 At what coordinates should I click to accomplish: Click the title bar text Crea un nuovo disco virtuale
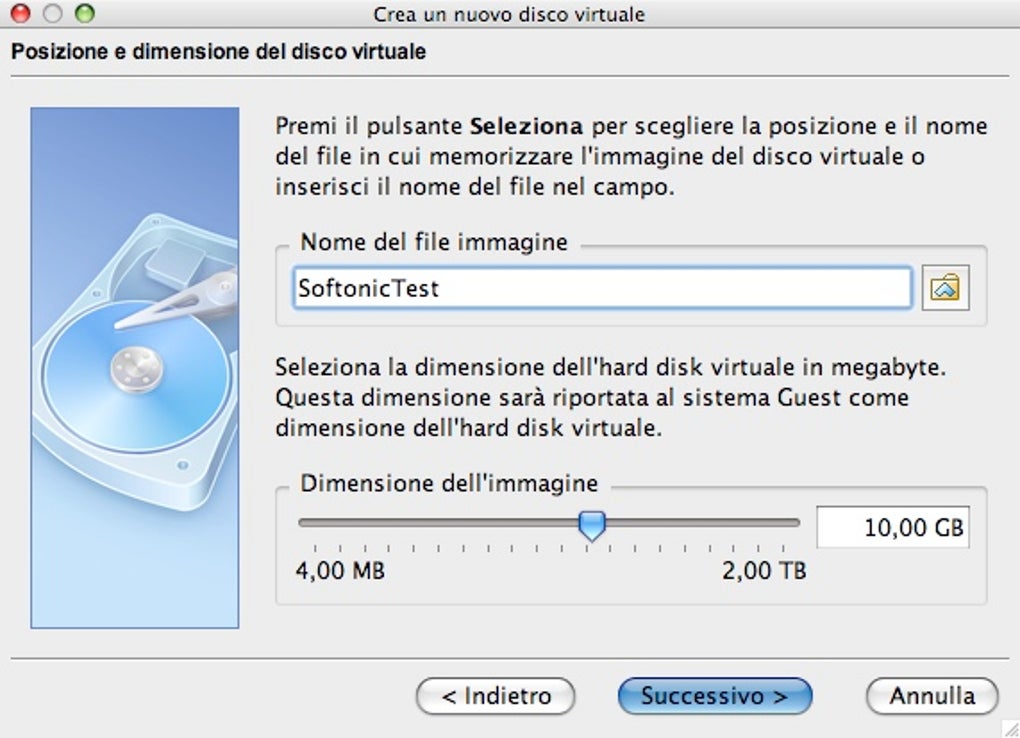click(x=509, y=14)
